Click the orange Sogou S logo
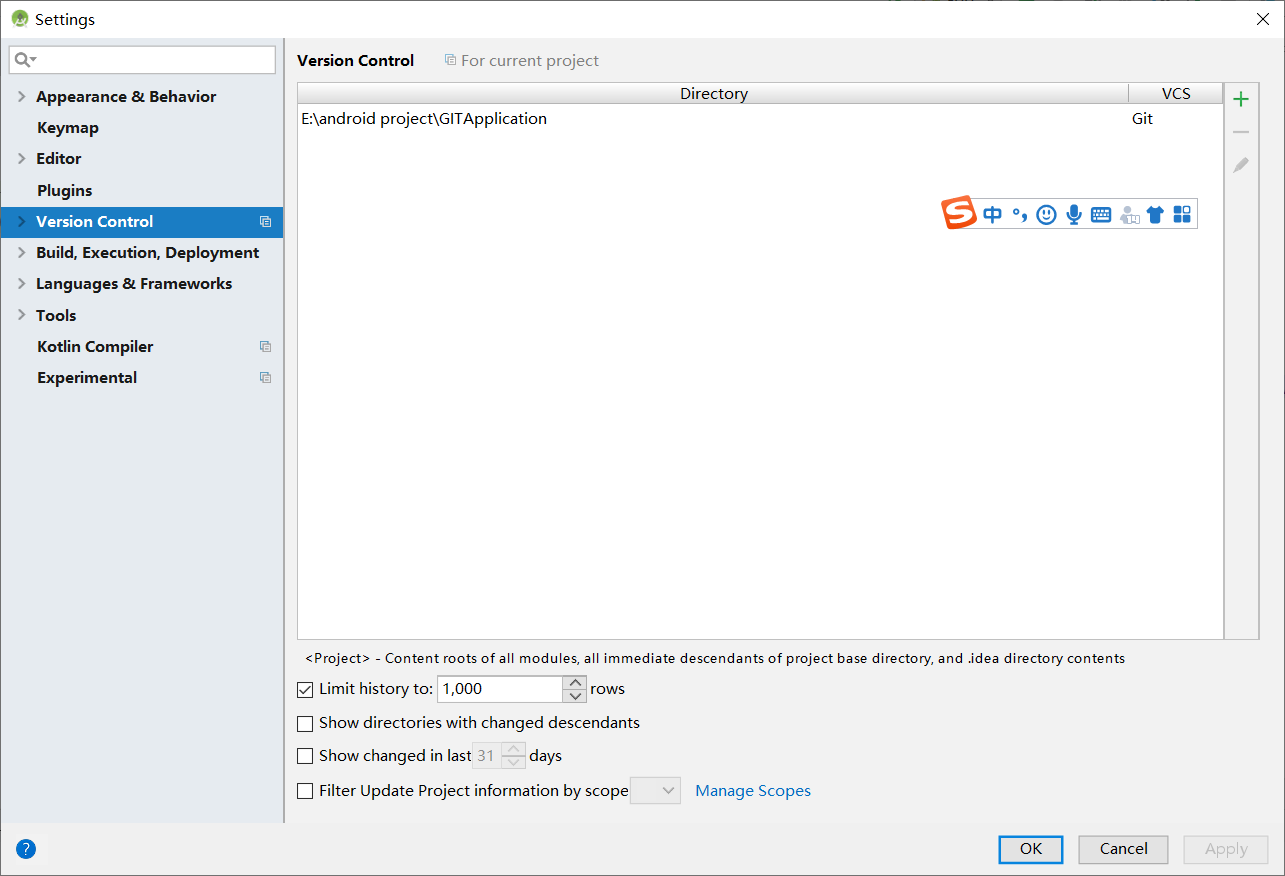Screen dimensions: 1285x876 pos(958,213)
